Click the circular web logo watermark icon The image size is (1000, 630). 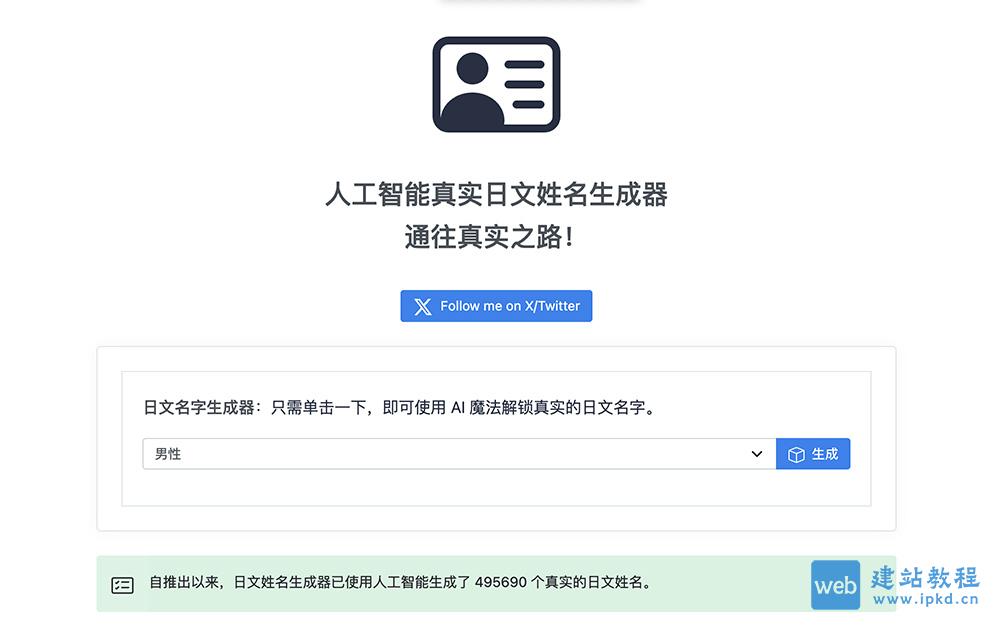[x=836, y=585]
